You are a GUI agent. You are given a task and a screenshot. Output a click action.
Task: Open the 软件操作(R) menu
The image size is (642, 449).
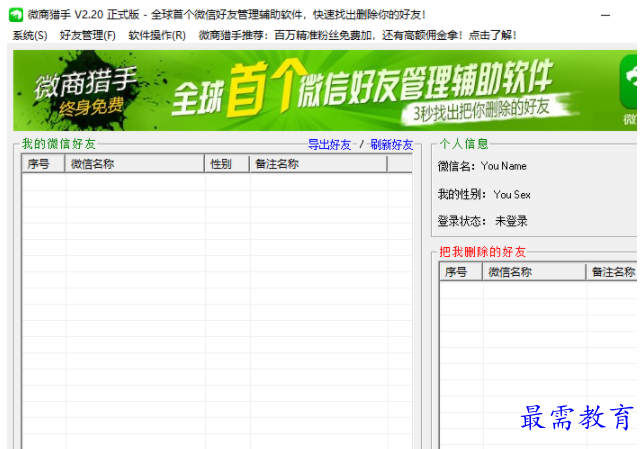[x=157, y=36]
